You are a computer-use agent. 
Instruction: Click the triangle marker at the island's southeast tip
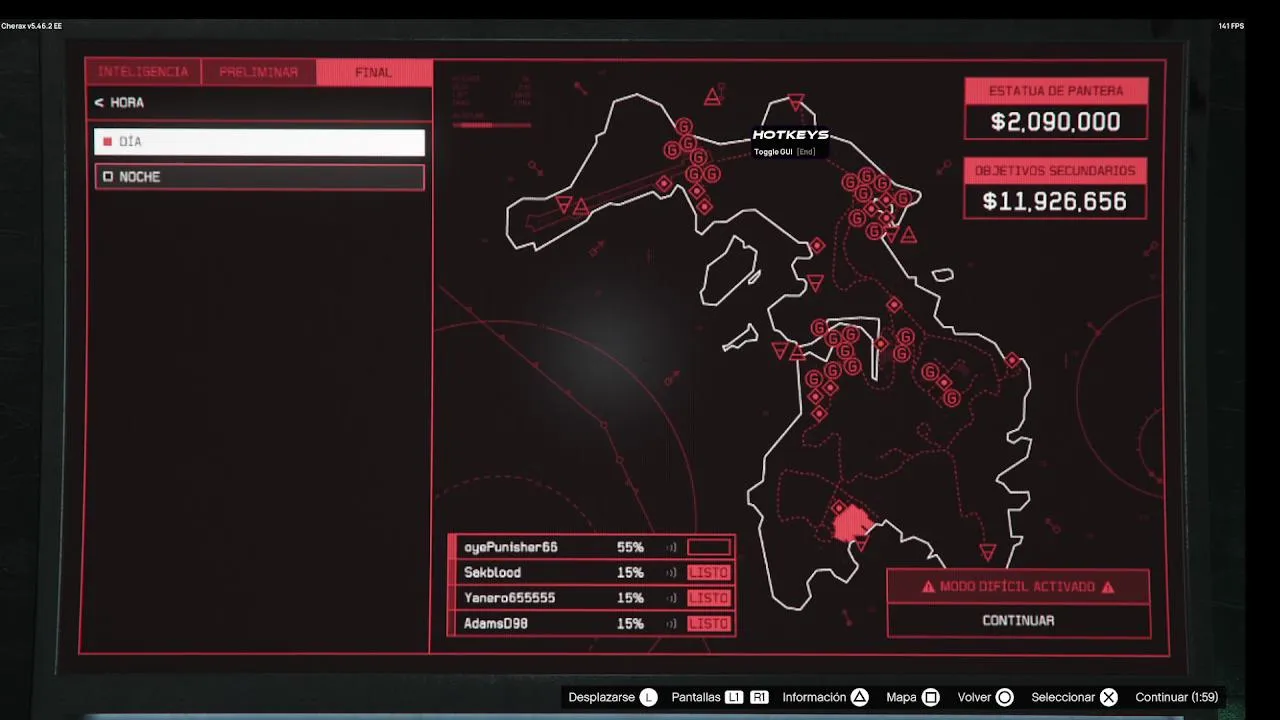pyautogui.click(x=988, y=552)
